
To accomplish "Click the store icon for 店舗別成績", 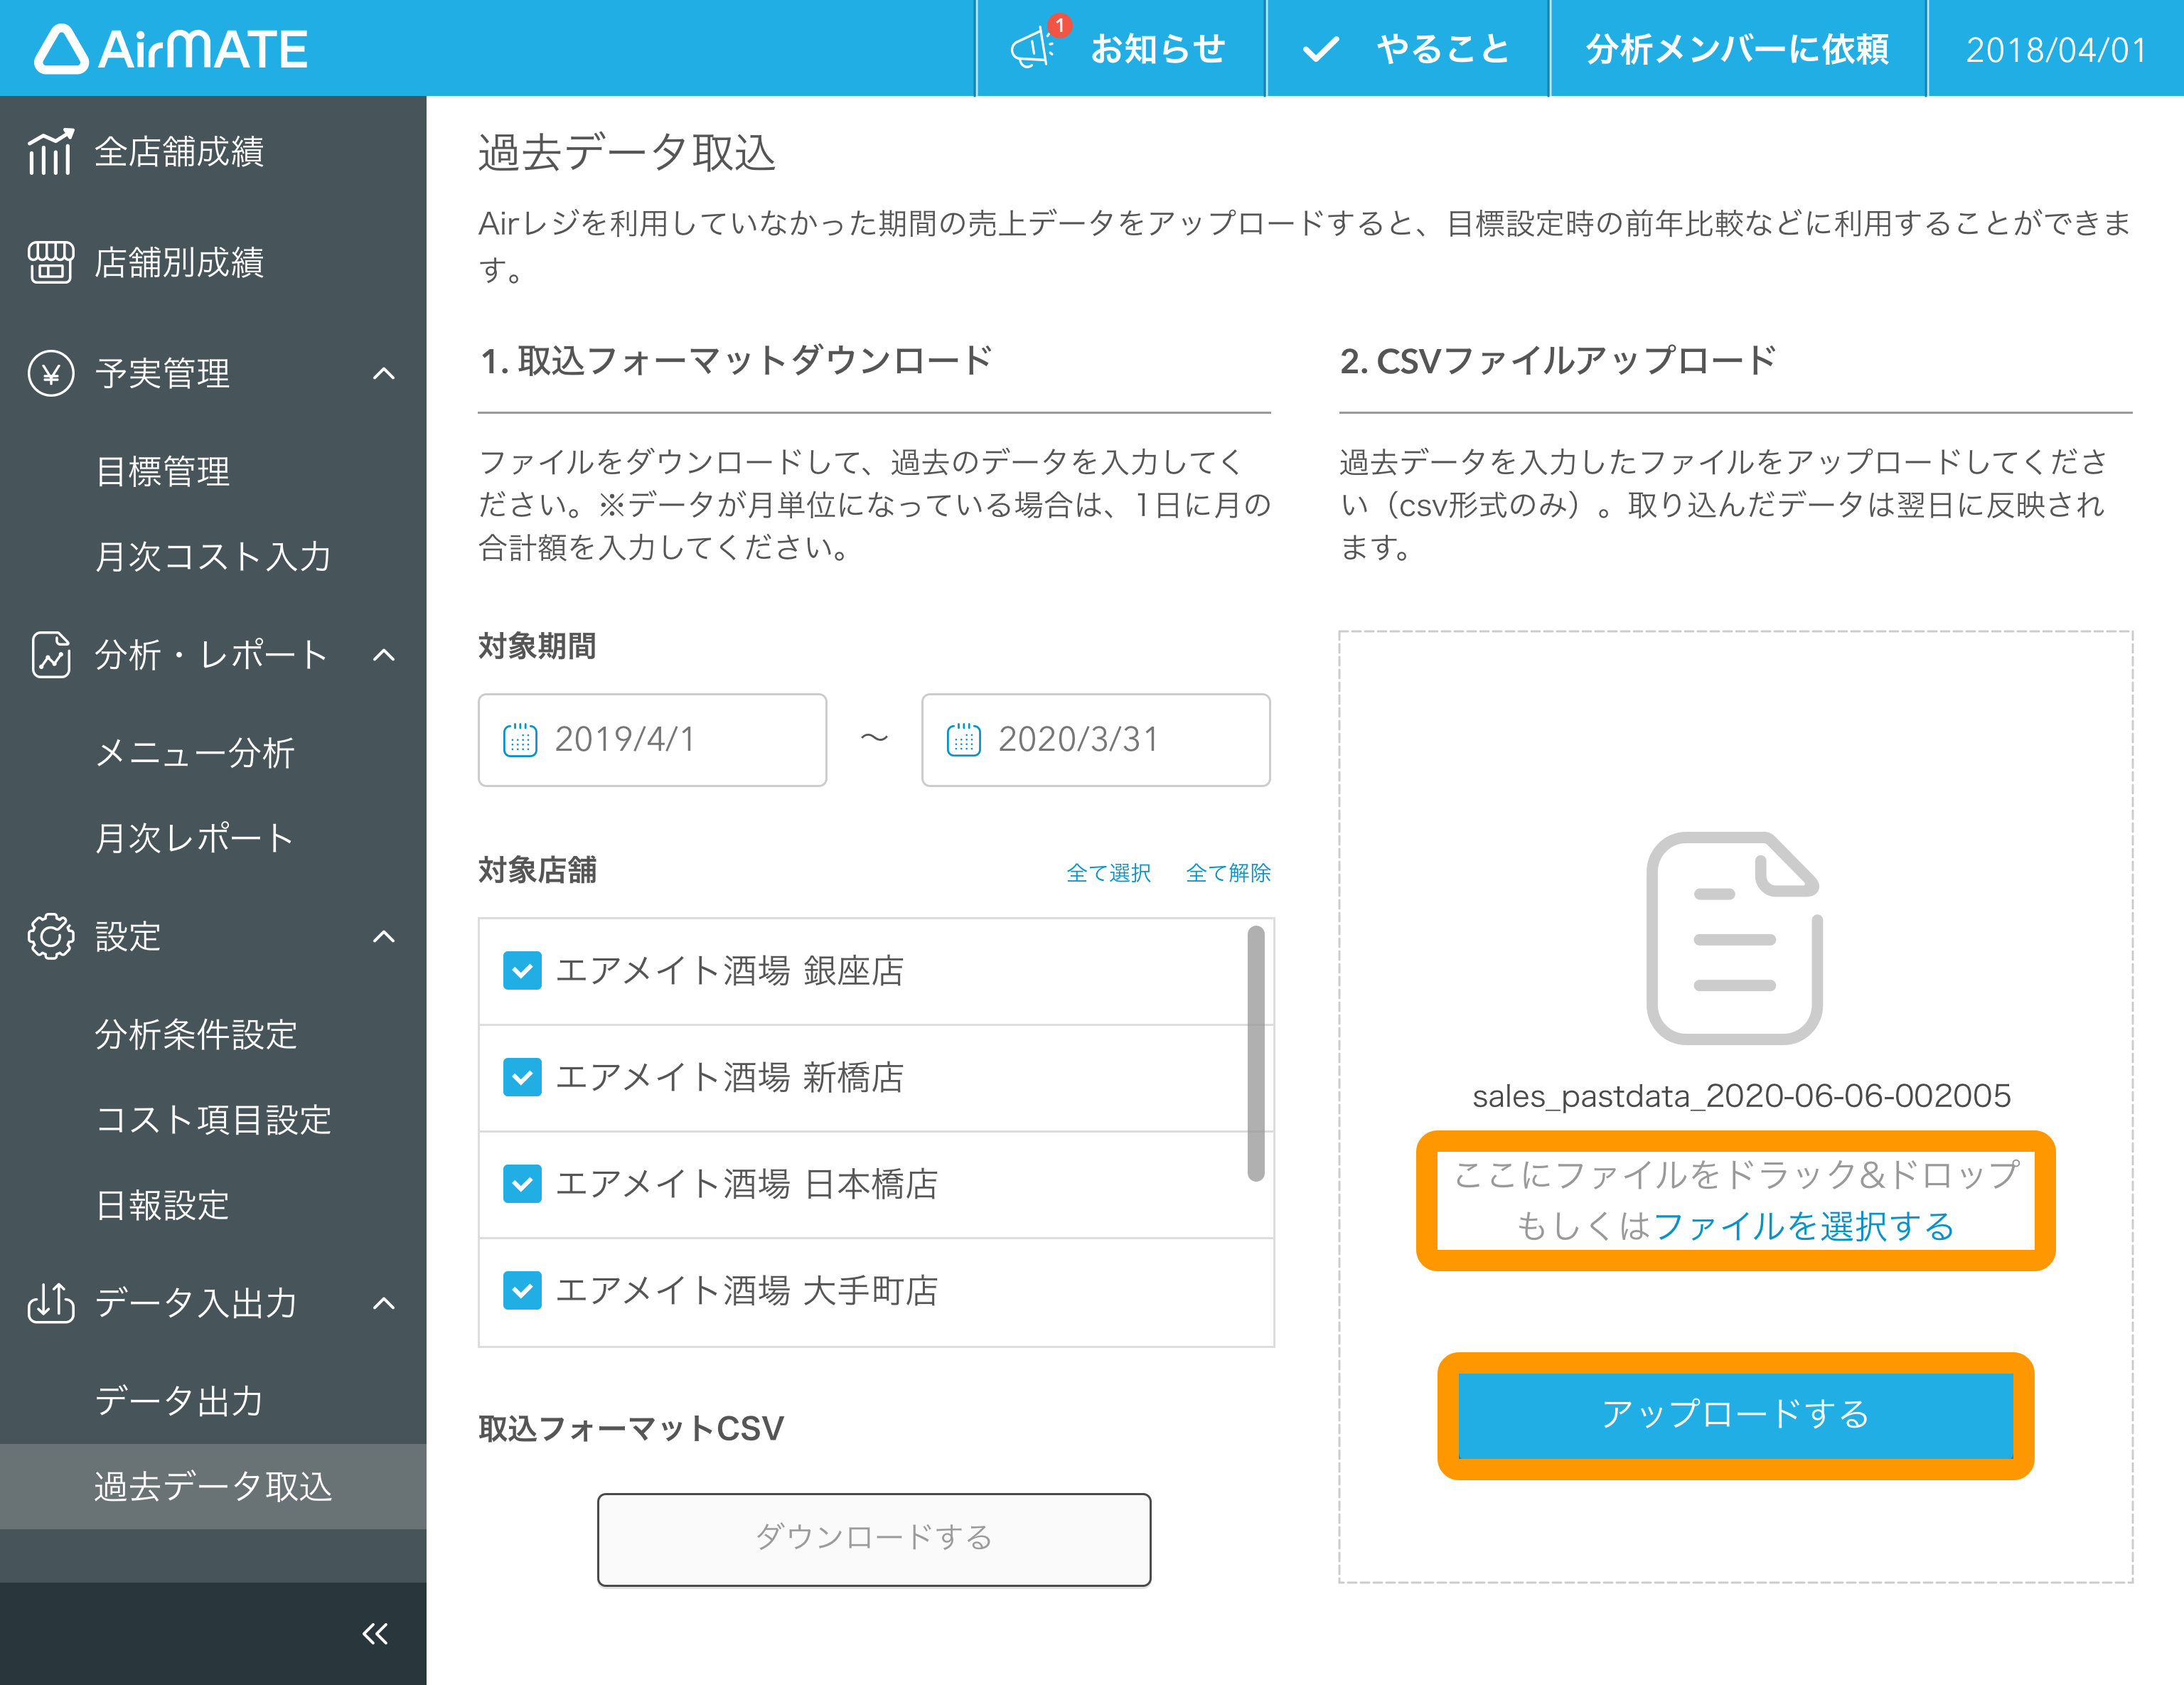I will coord(50,263).
